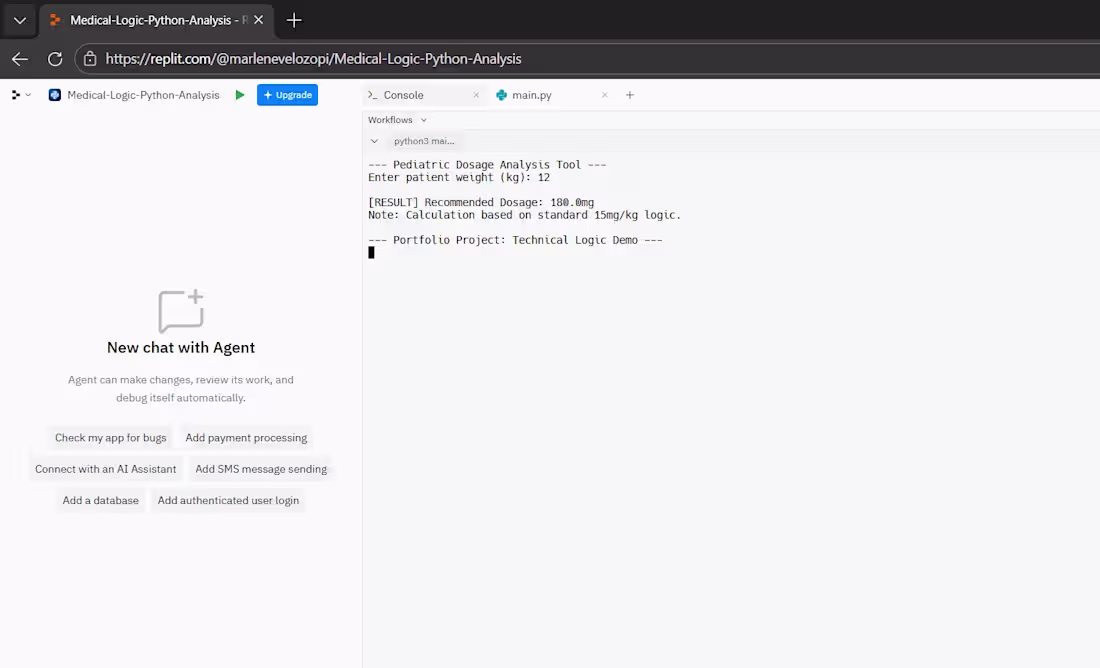Open a new browser tab
Screen dimensions: 1100x668
(x=294, y=20)
